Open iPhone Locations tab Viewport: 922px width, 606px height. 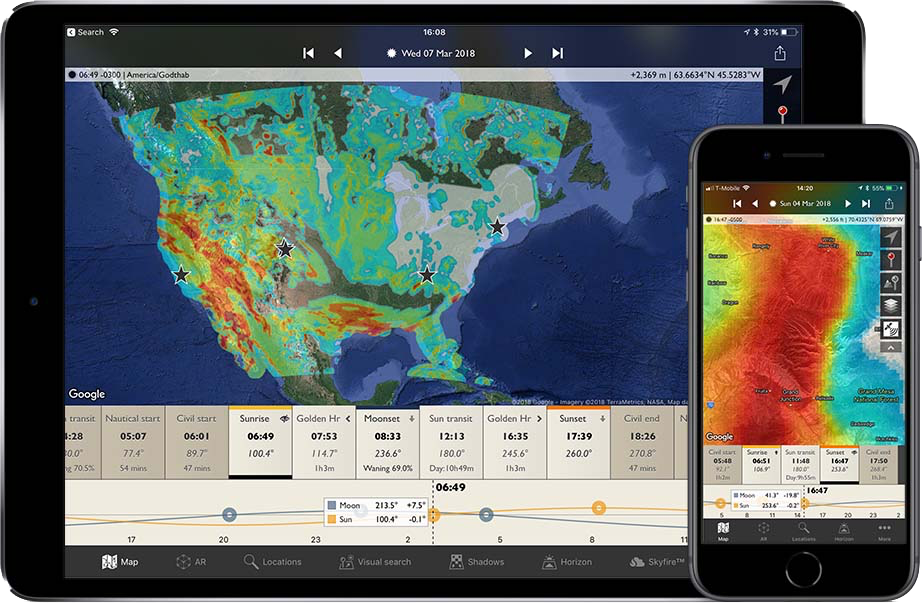803,531
